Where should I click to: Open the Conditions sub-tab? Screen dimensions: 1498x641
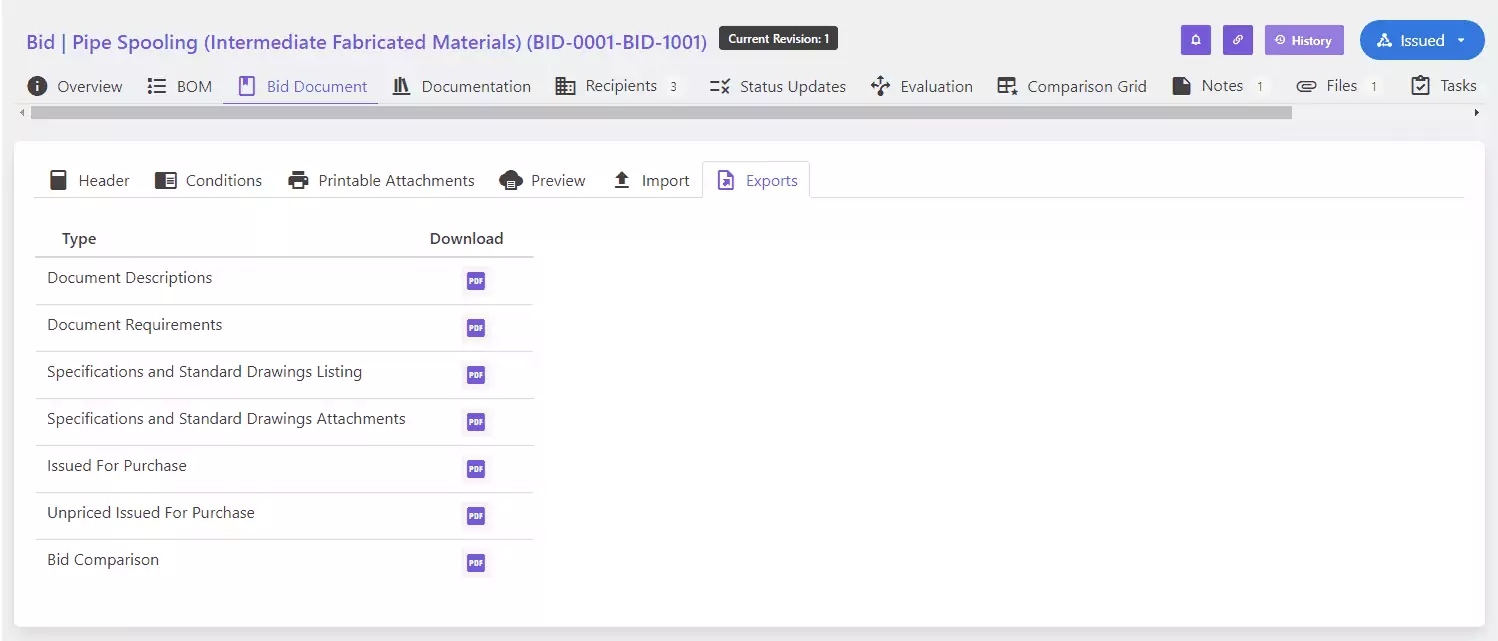tap(208, 180)
